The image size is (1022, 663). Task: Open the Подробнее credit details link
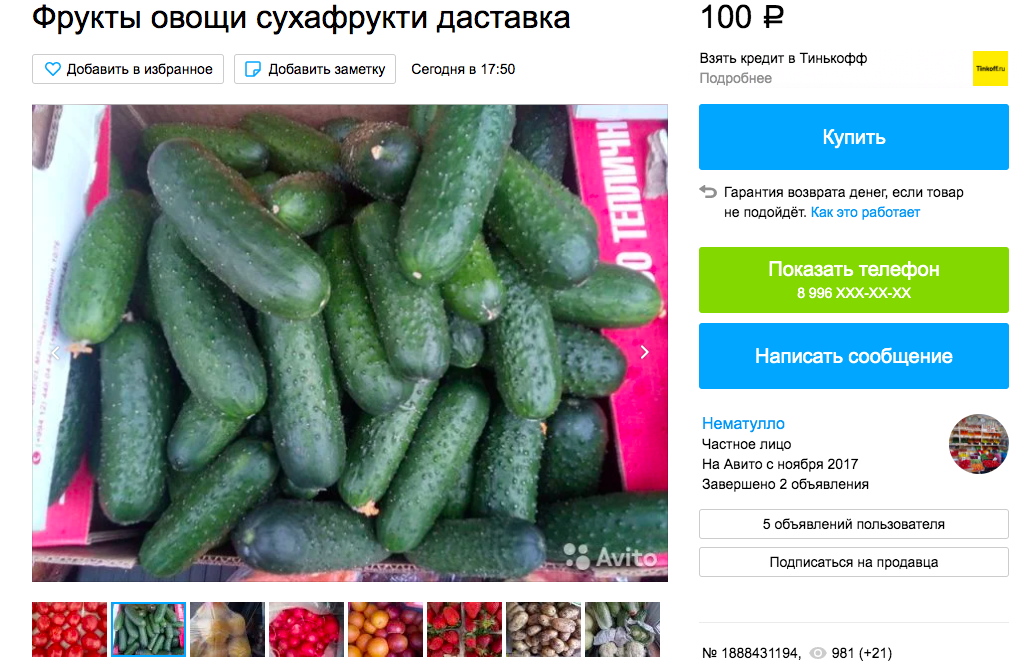[735, 78]
